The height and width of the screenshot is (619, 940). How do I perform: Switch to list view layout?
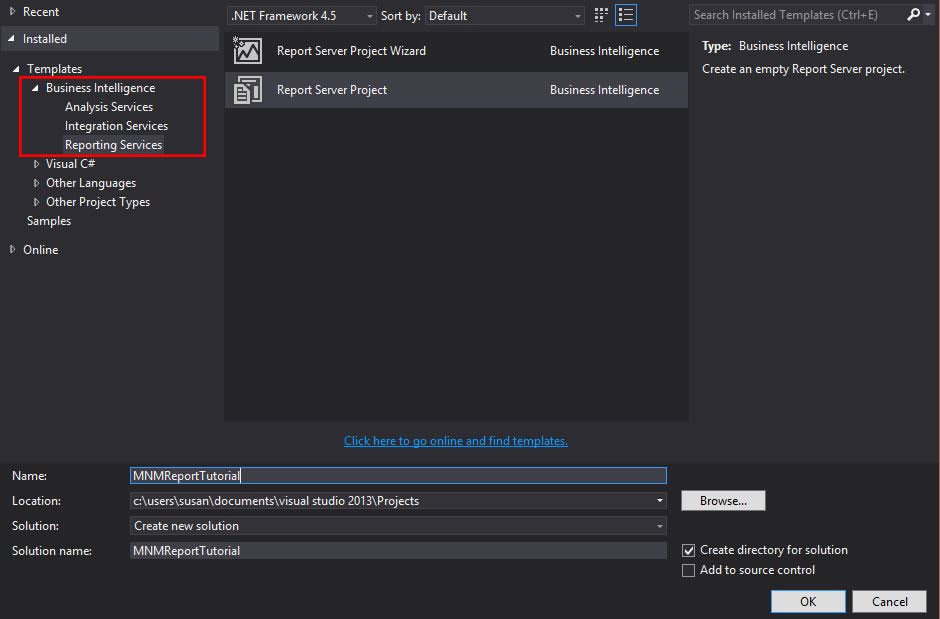pos(625,14)
